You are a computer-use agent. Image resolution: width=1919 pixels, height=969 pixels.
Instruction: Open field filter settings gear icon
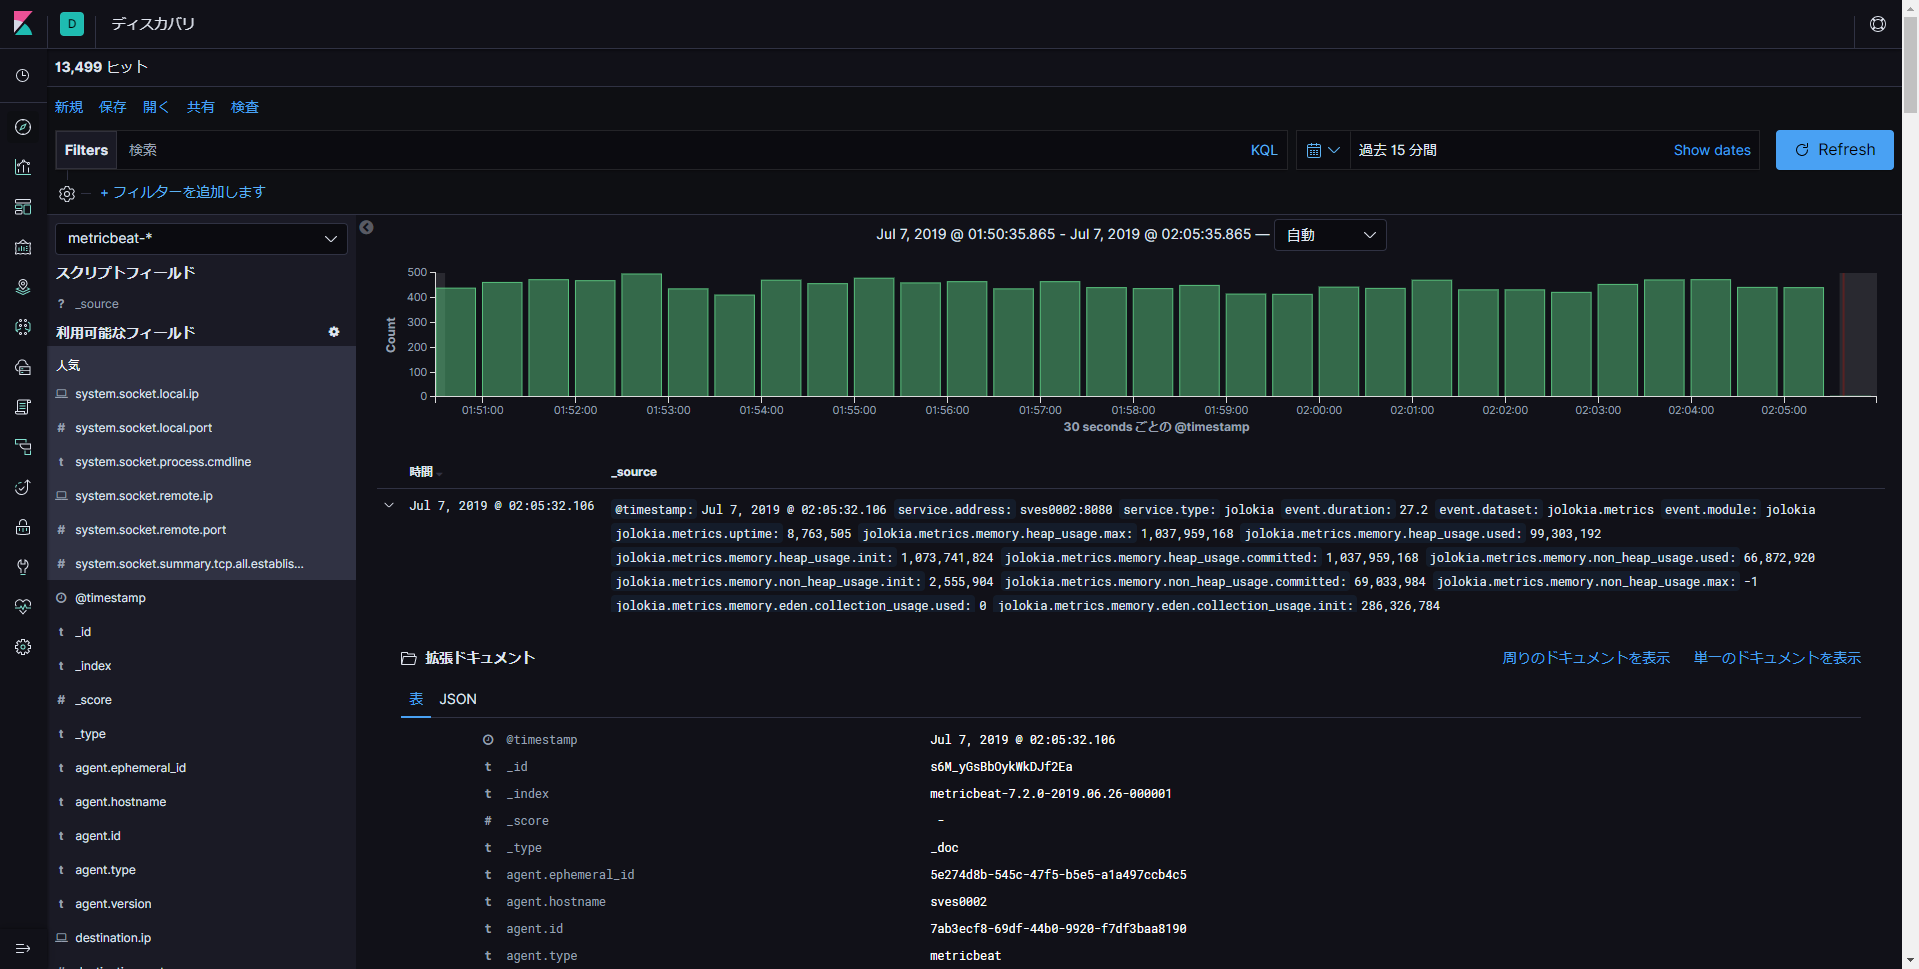(334, 332)
